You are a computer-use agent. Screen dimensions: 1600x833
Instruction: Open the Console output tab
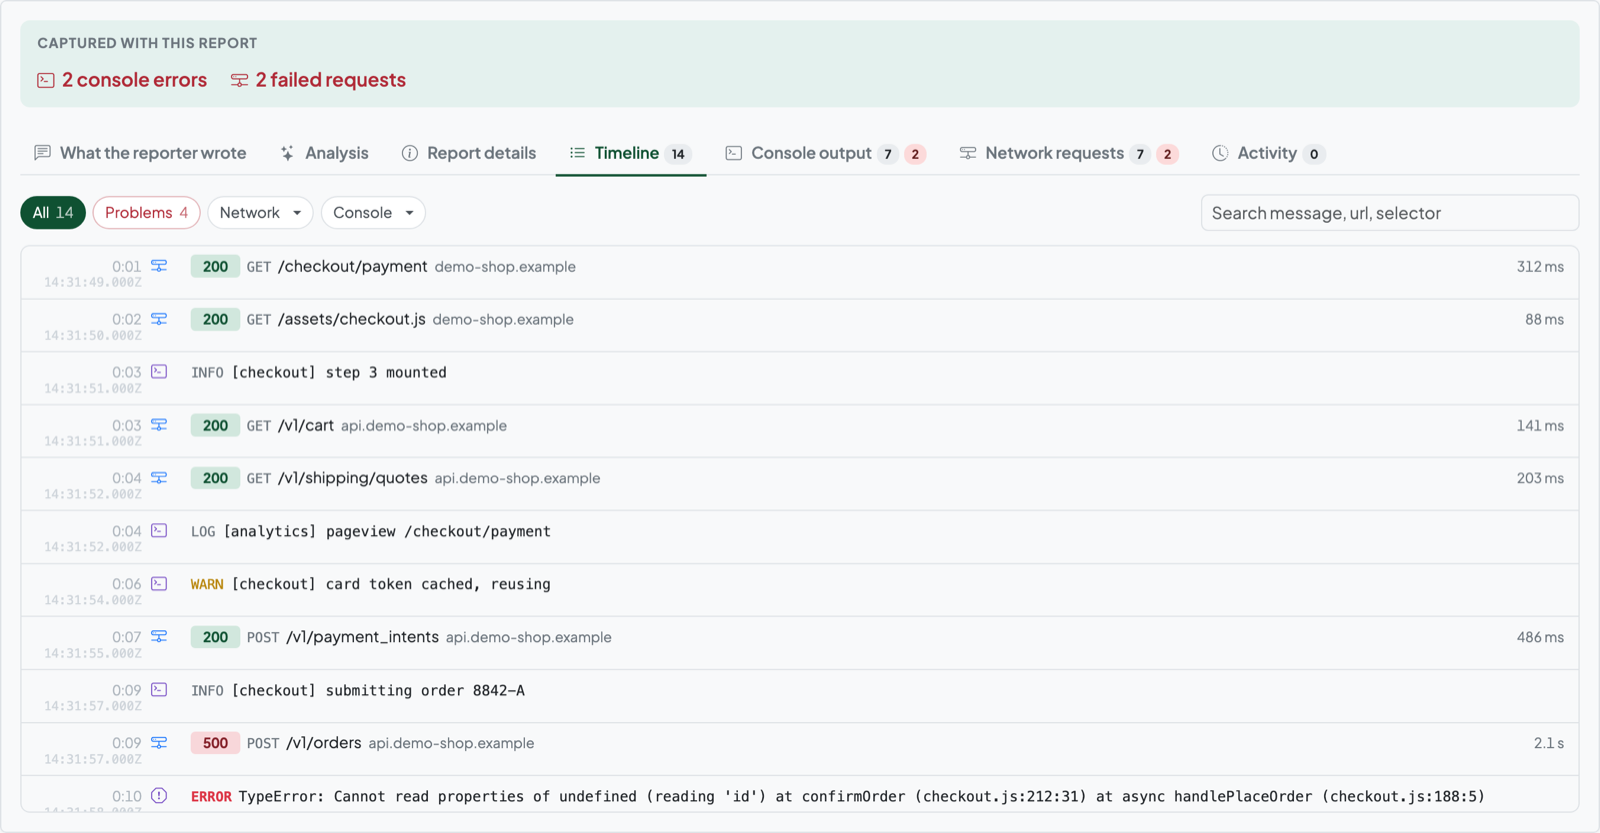(x=826, y=153)
